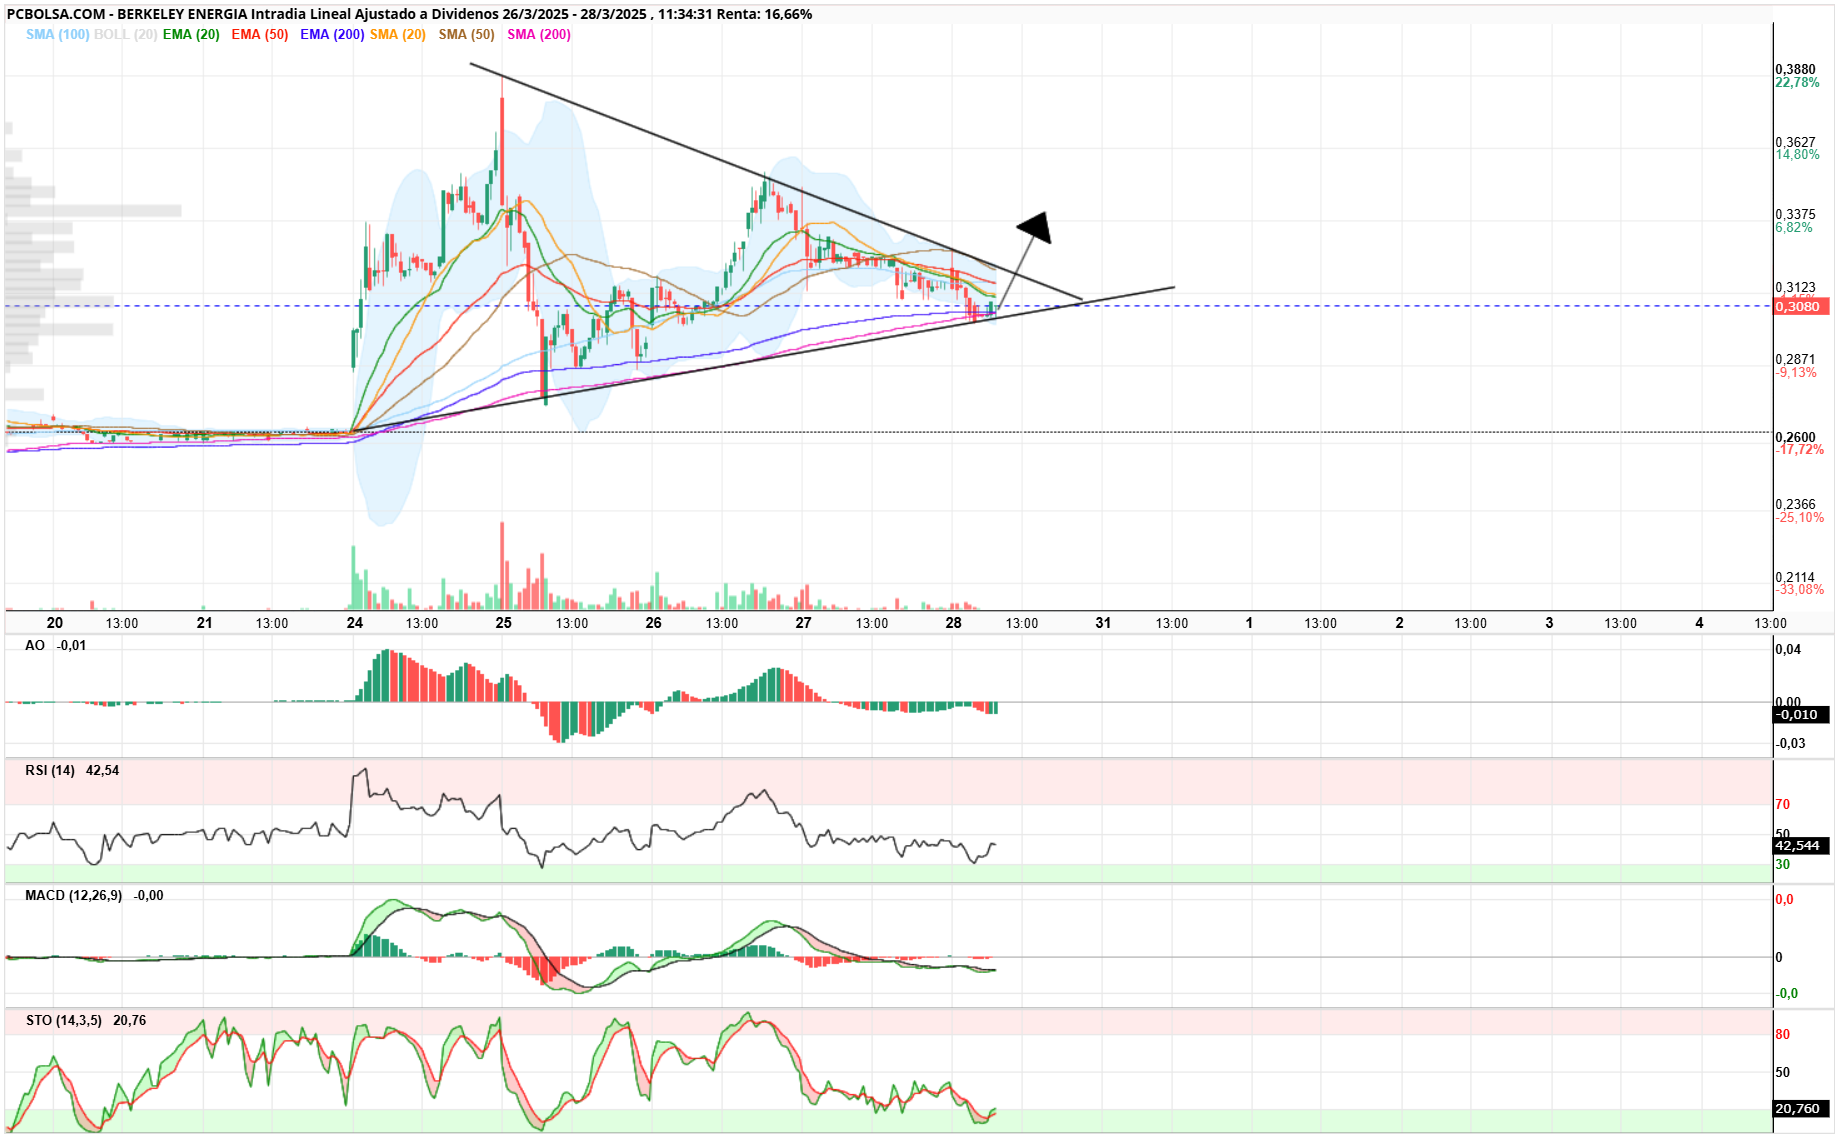Click the red 0,3080 current price tag

[x=1801, y=306]
